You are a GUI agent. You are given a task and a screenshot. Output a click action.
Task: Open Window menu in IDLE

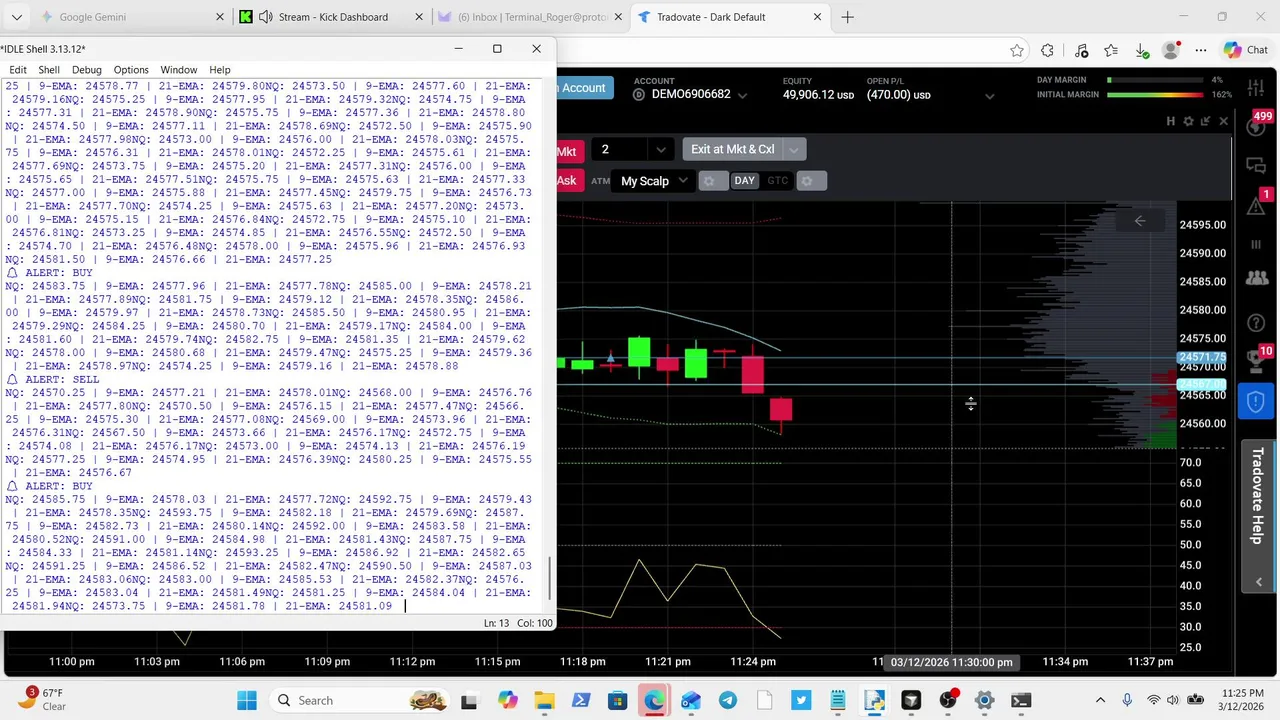(x=178, y=70)
